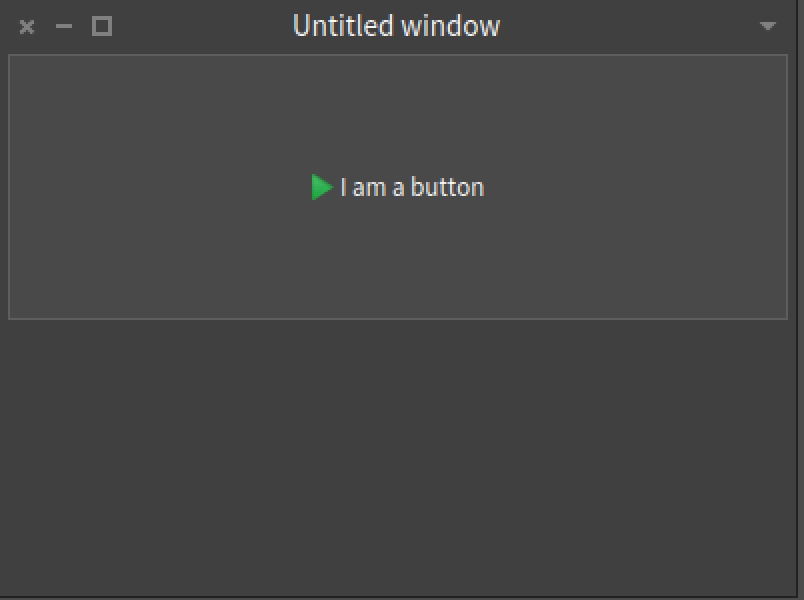804x600 pixels.
Task: Click title bar space left of the title
Action: (200, 26)
